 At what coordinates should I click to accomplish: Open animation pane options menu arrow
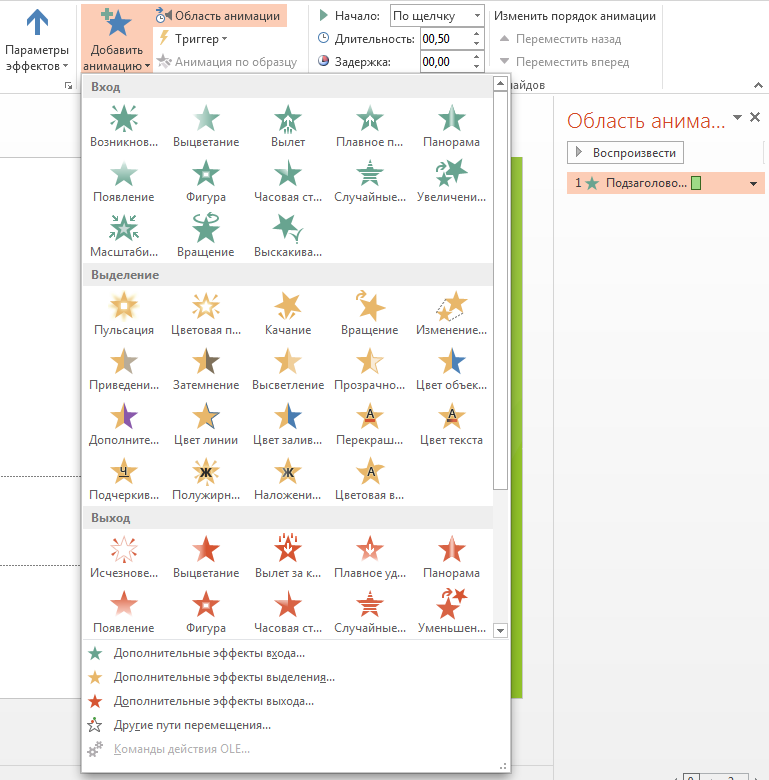coord(738,117)
